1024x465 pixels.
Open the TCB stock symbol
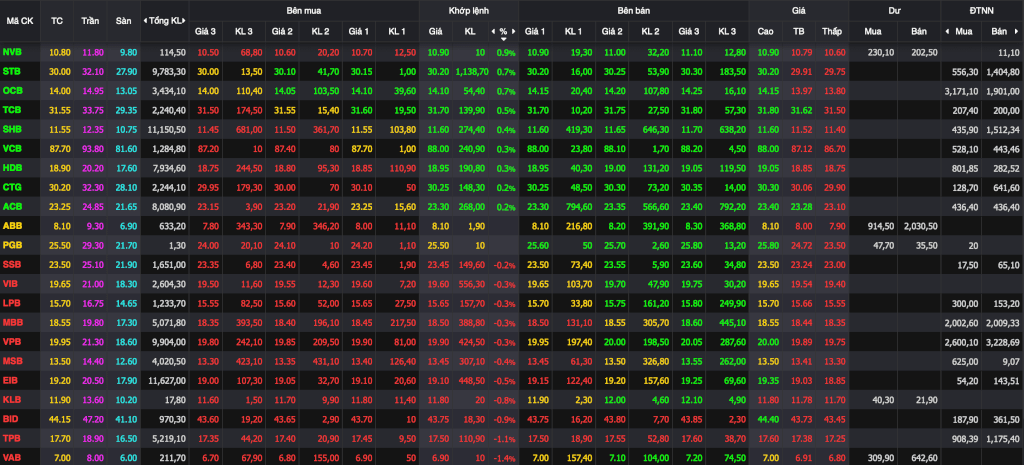pyautogui.click(x=12, y=110)
